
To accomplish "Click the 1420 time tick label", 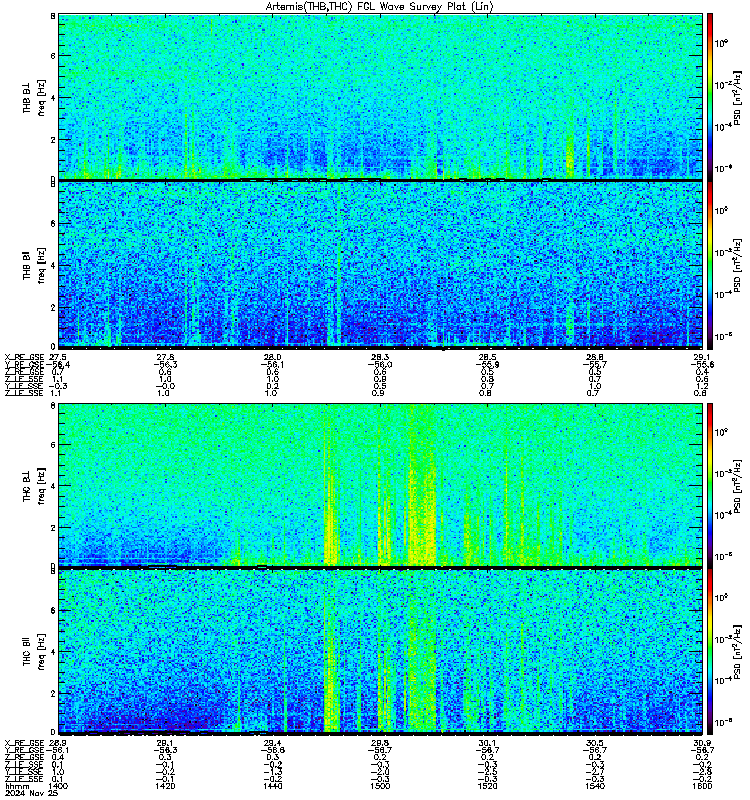I will 165,786.
